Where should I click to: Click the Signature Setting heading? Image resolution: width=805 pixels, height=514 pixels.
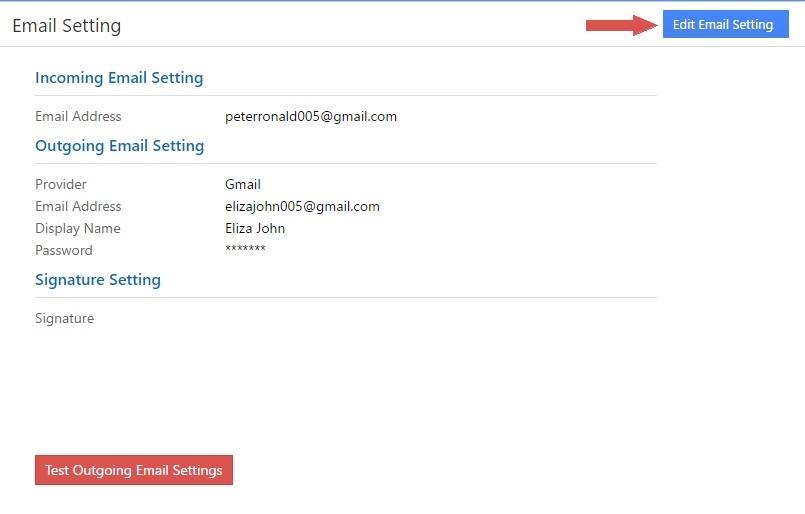[x=98, y=280]
